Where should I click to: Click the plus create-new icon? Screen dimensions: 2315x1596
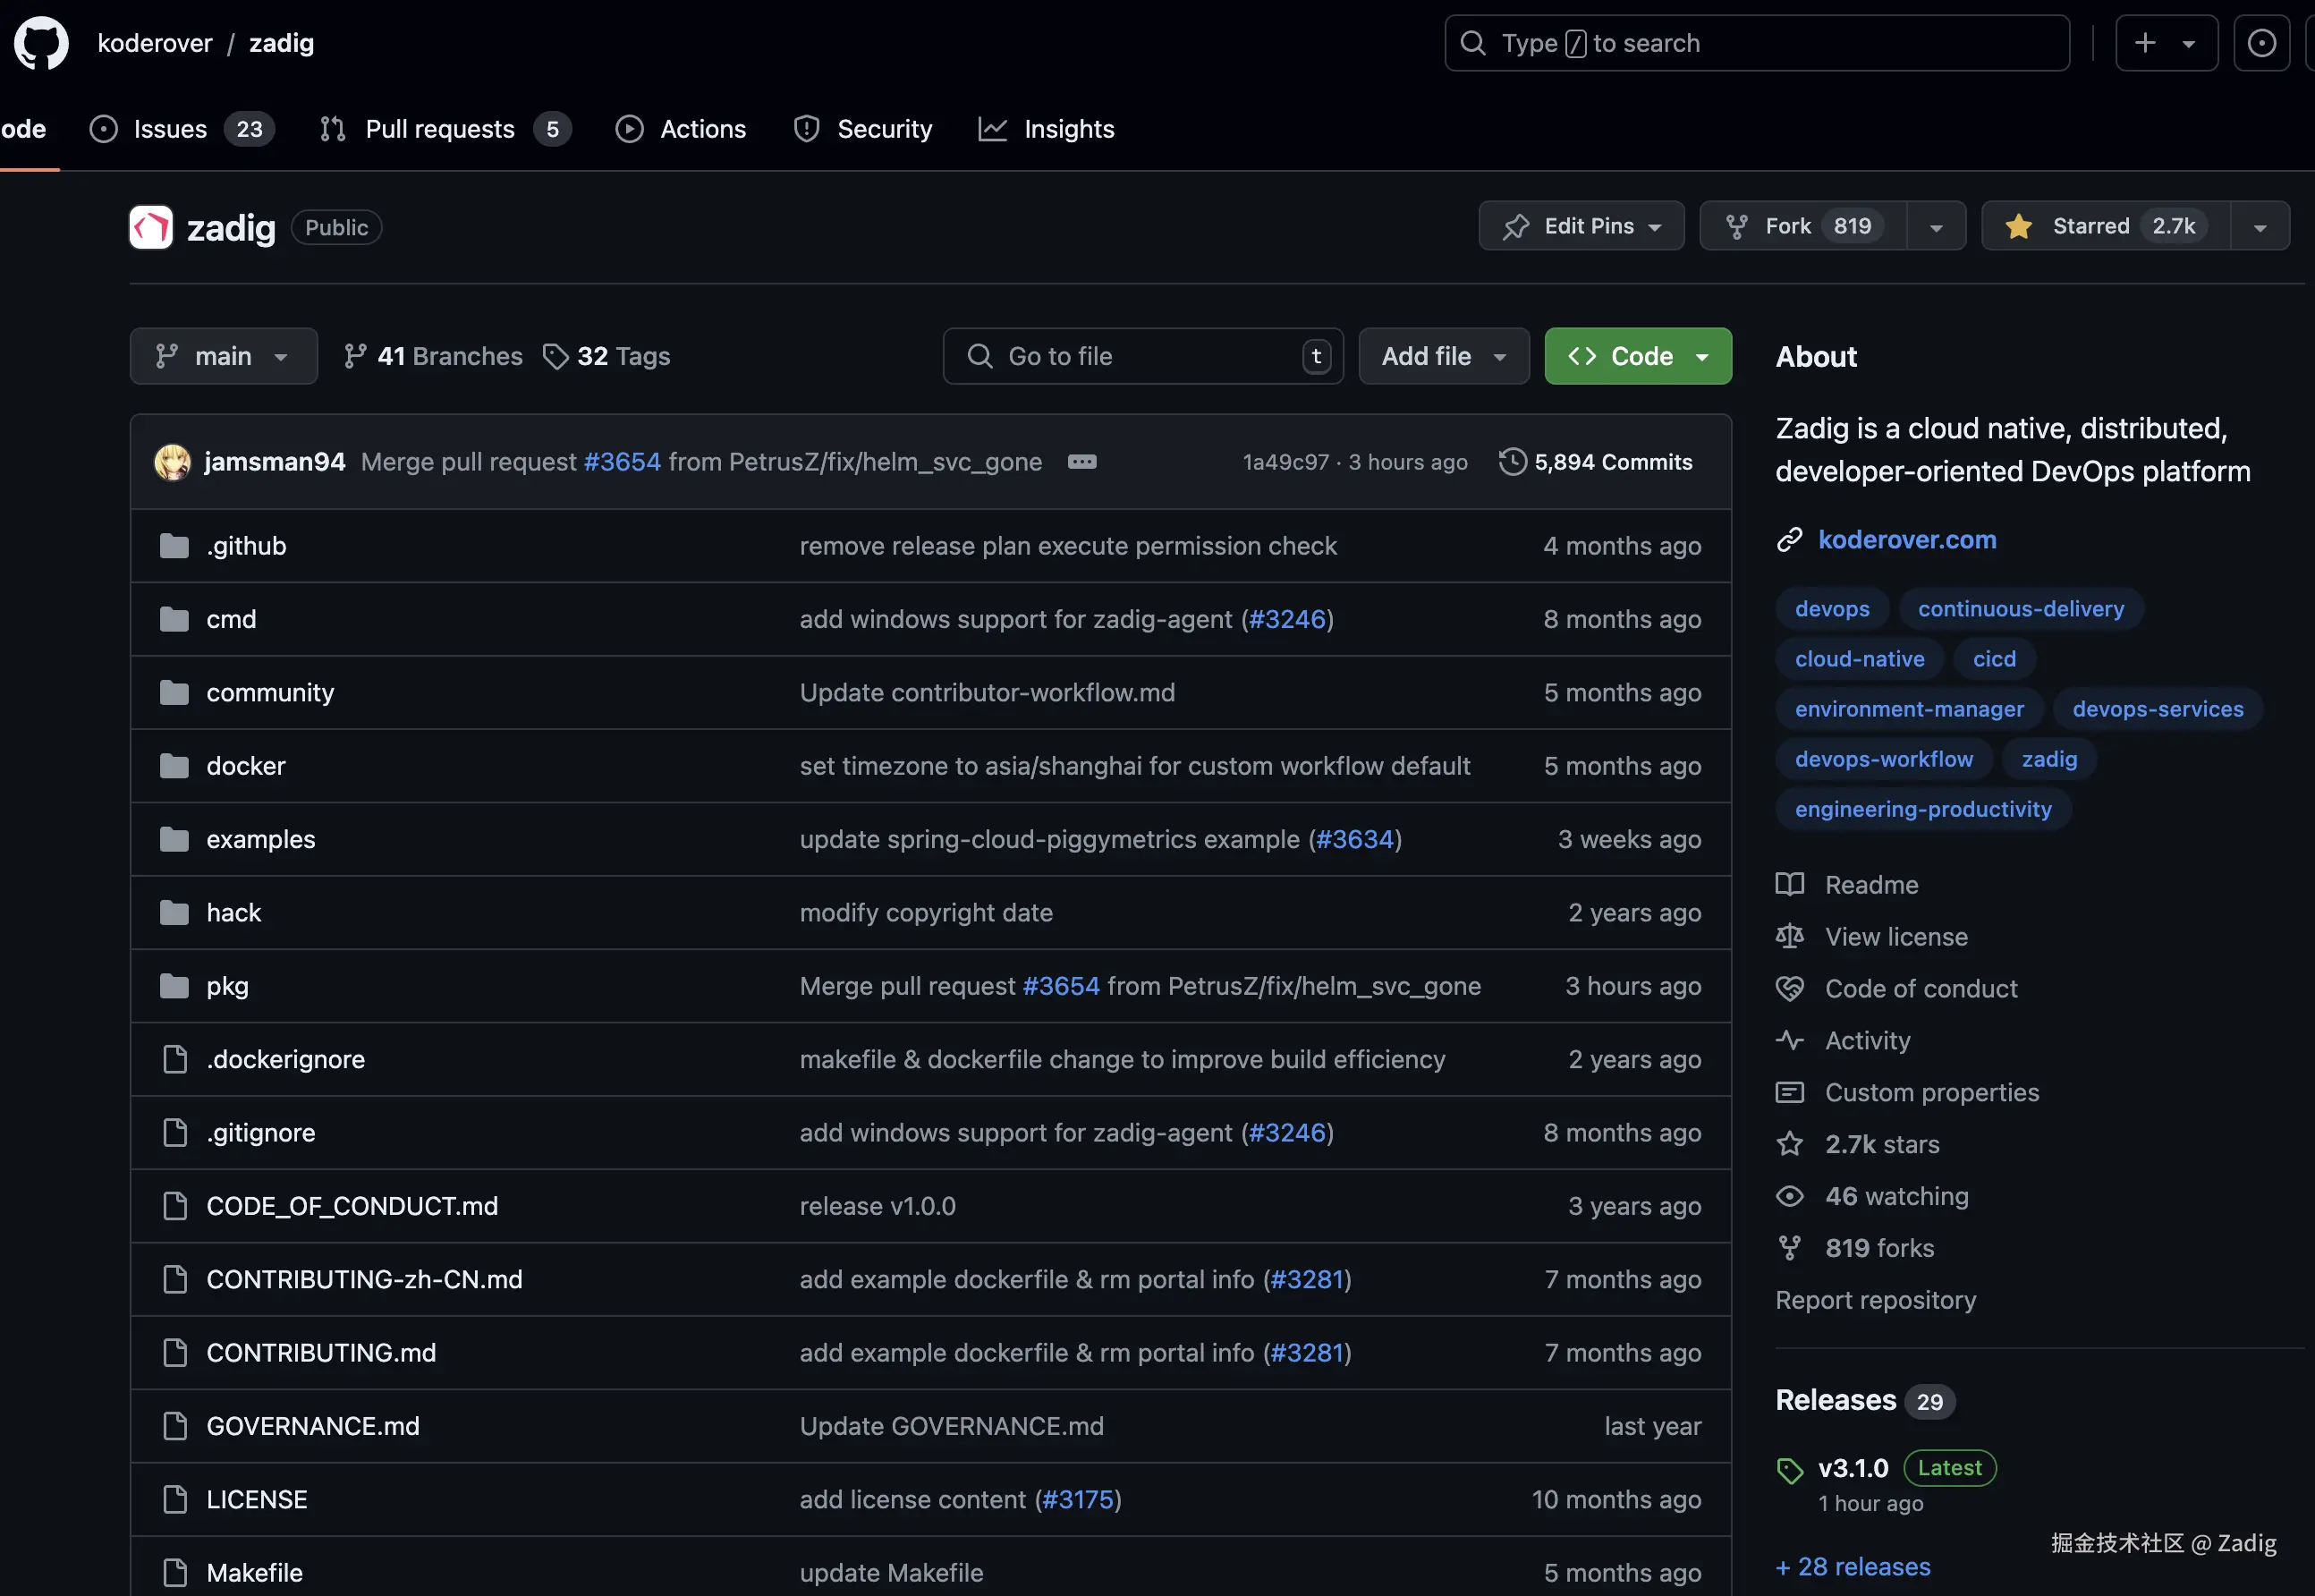pos(2145,43)
